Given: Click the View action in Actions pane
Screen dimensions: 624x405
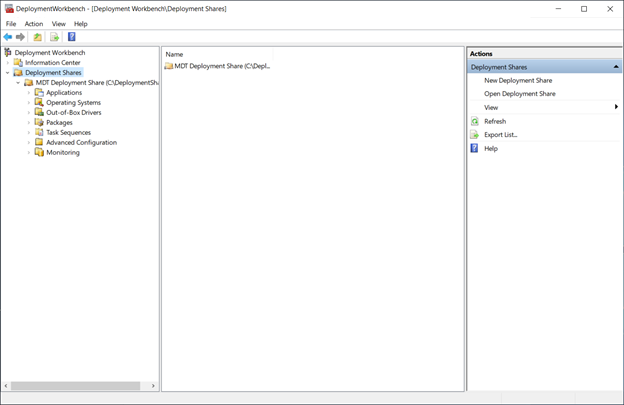Looking at the screenshot, I should coord(491,107).
